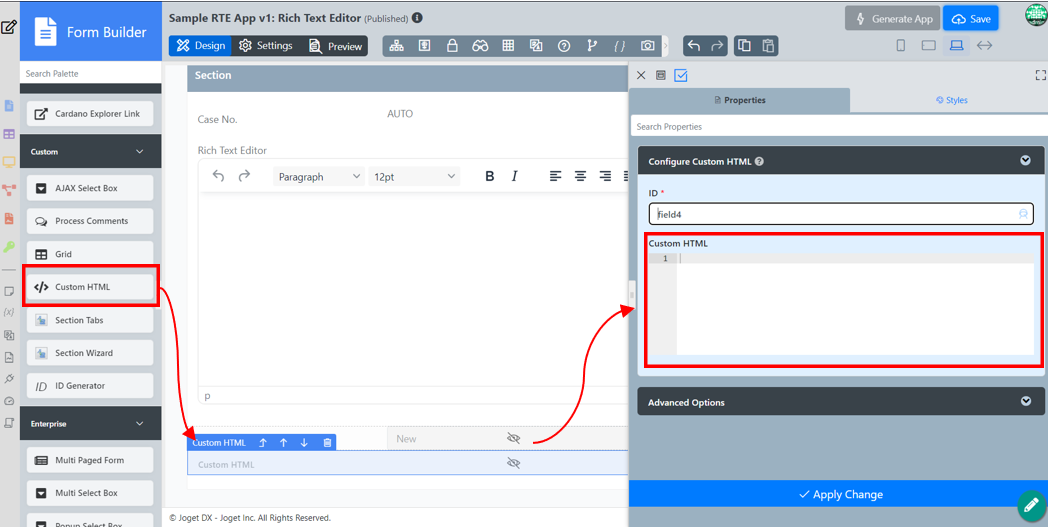Click into the Search Properties field

(x=838, y=127)
